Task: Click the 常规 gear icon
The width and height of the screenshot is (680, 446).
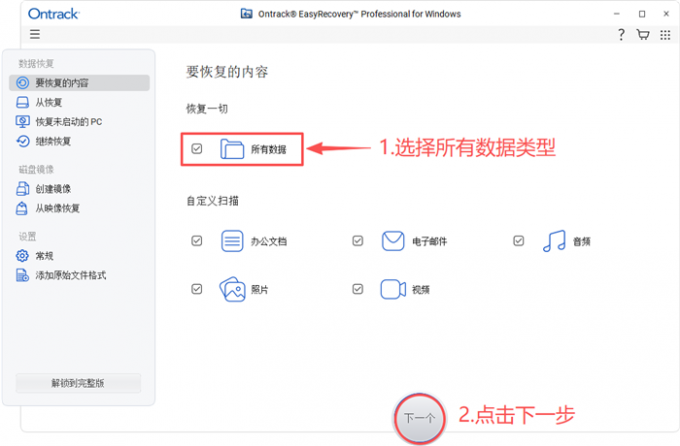Action: (x=22, y=256)
